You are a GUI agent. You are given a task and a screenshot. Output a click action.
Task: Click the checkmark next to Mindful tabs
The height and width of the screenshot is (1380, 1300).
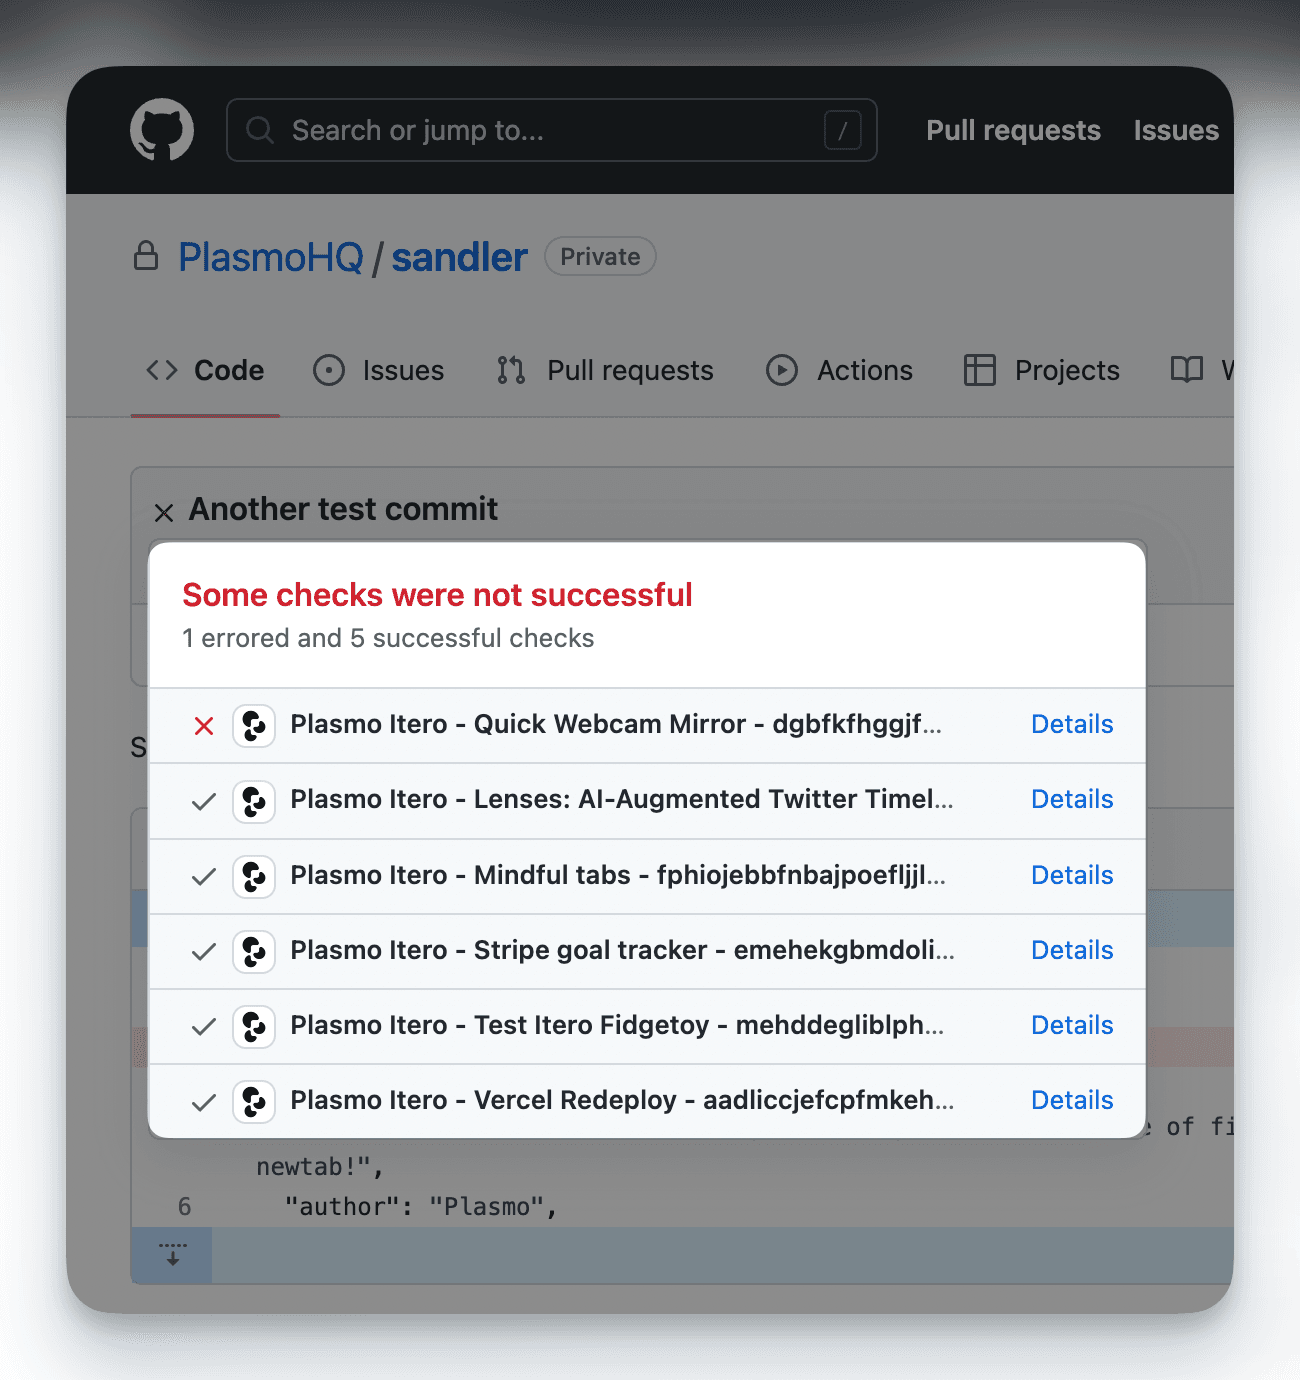tap(204, 877)
